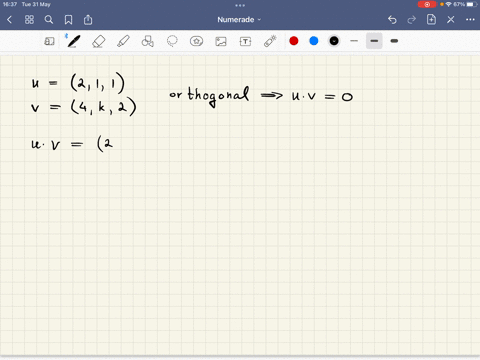The image size is (480, 360).
Task: Select the Shapes tool
Action: tap(148, 41)
